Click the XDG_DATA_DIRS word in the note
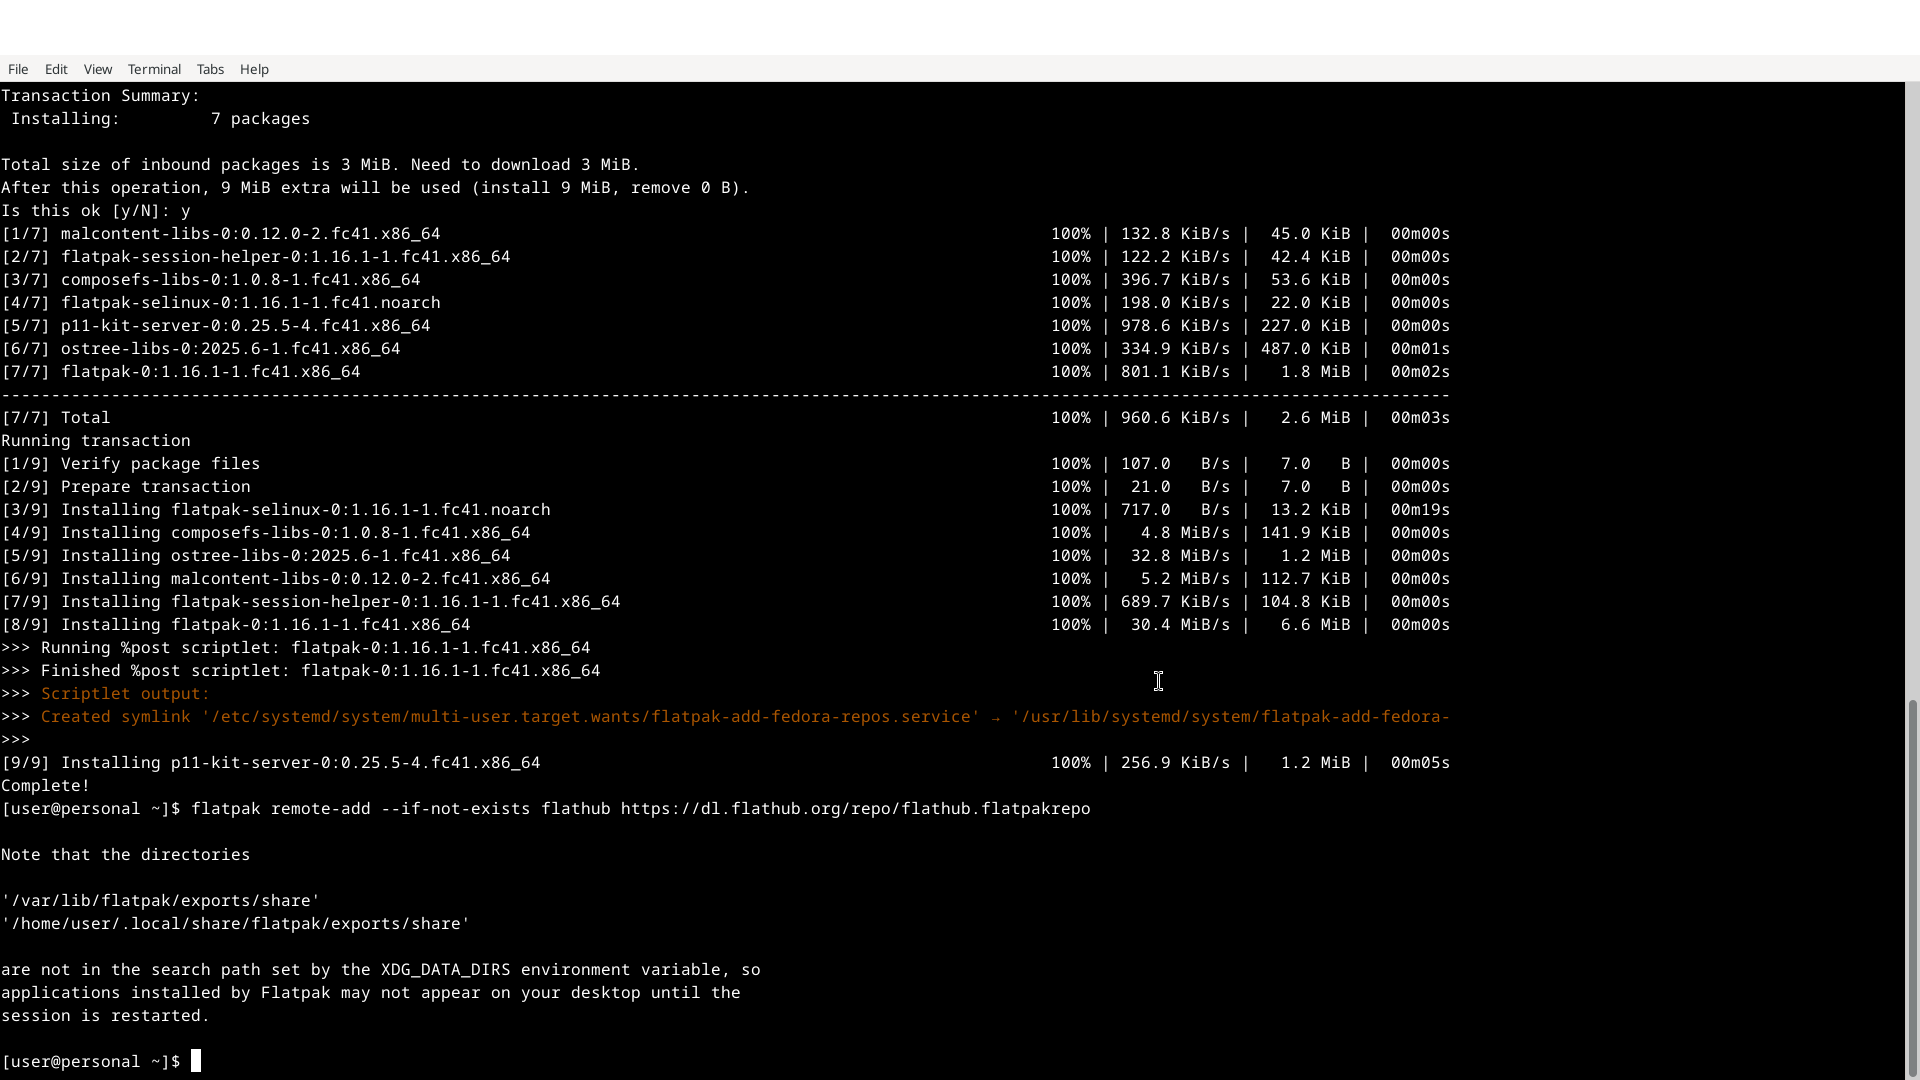Viewport: 1920px width, 1080px height. [445, 970]
